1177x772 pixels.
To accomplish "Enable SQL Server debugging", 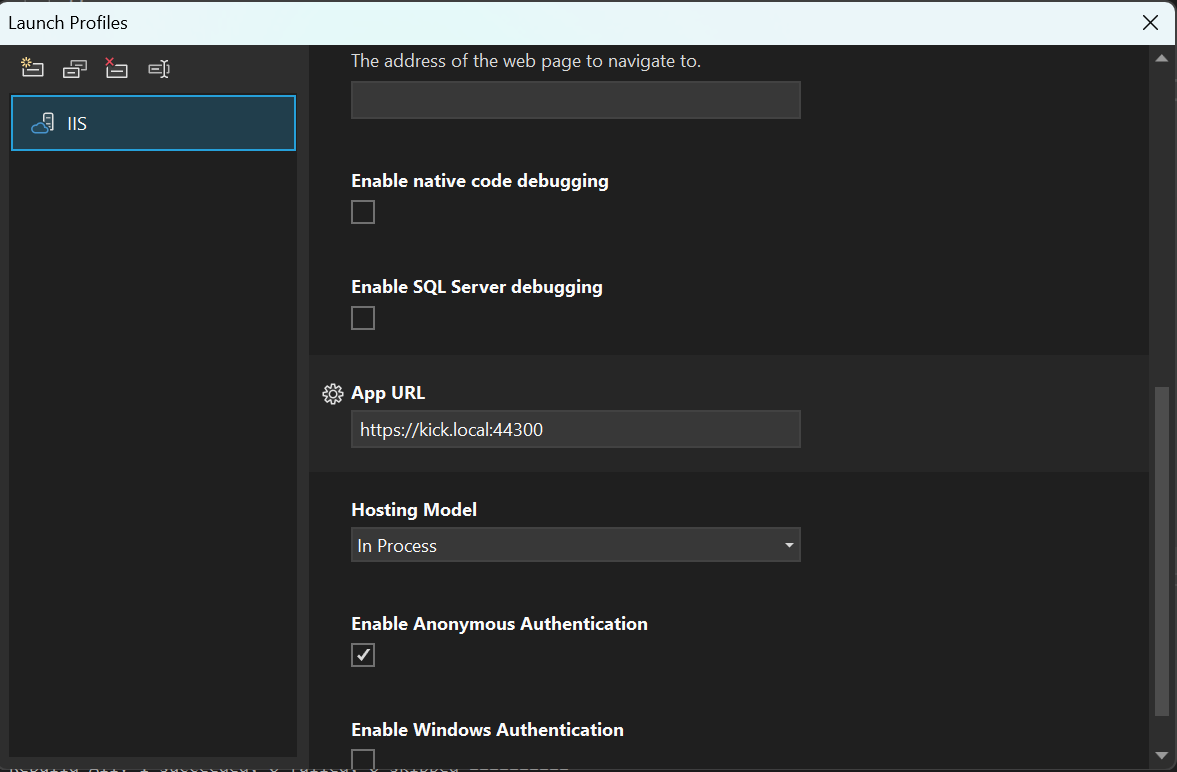I will coord(362,317).
